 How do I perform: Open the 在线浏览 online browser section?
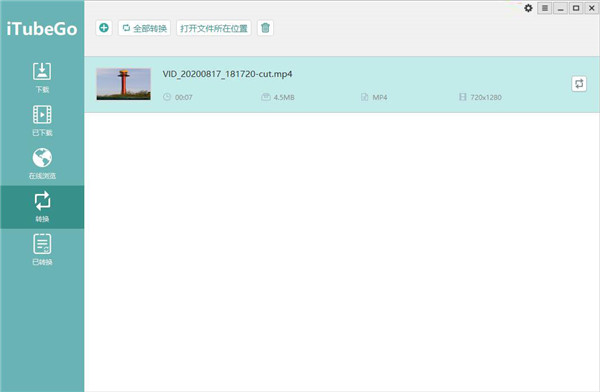(42, 164)
